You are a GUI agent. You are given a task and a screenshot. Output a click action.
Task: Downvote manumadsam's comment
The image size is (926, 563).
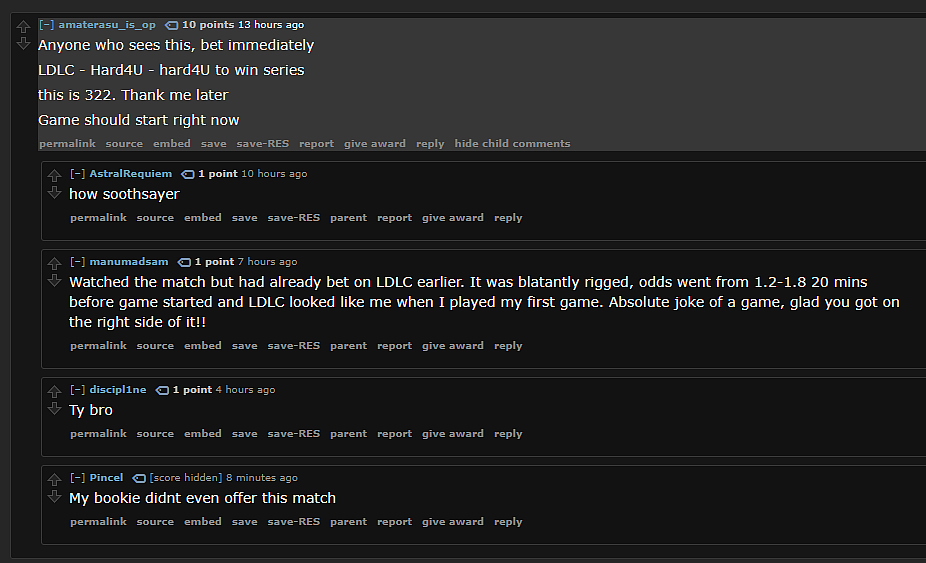click(x=54, y=280)
